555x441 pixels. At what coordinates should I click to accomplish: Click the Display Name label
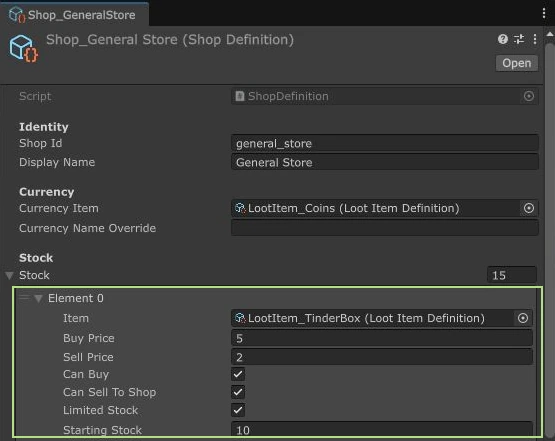tap(57, 162)
